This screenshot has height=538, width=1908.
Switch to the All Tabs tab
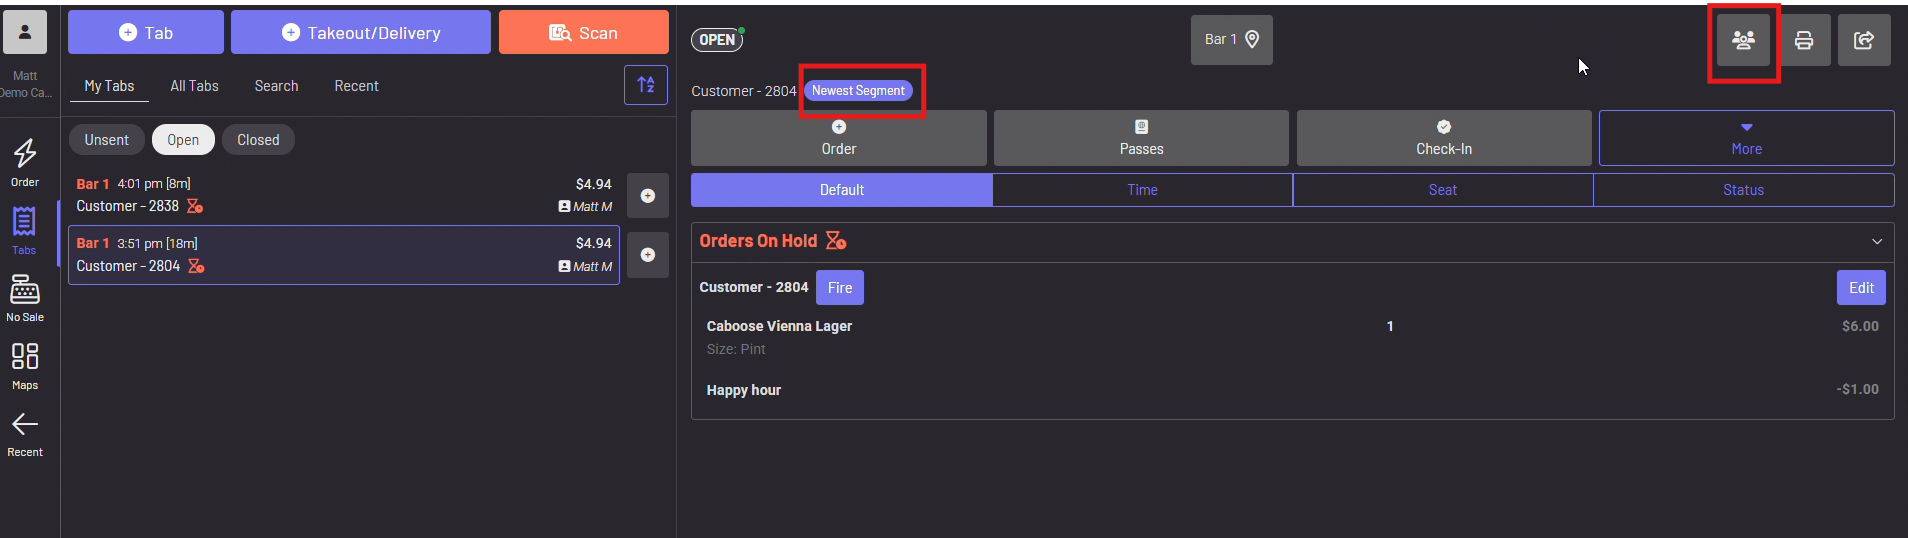(x=194, y=86)
